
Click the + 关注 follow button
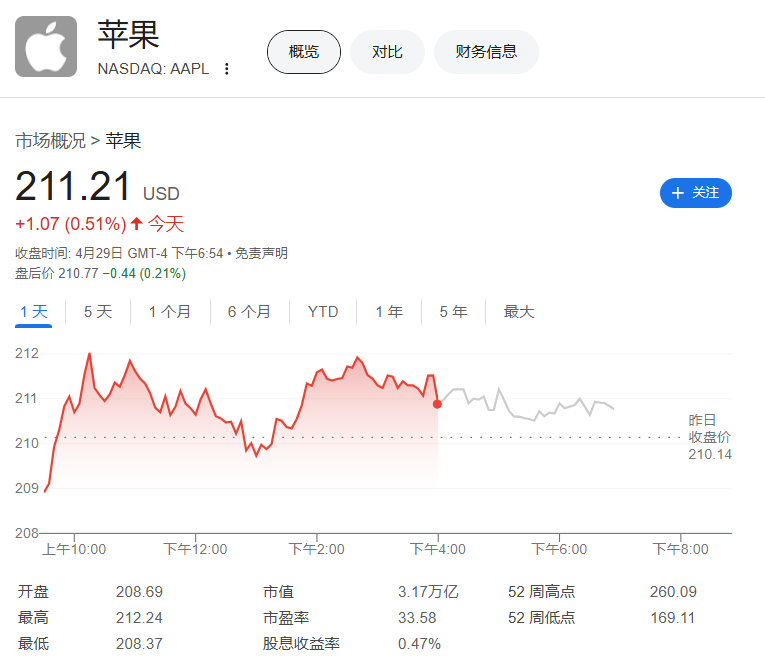[x=696, y=193]
